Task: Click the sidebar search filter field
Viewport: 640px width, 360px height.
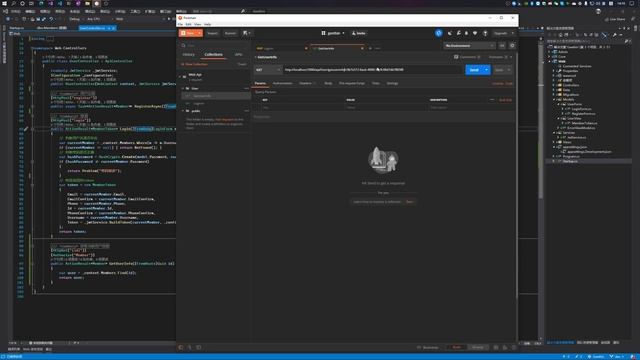Action: [x=216, y=45]
